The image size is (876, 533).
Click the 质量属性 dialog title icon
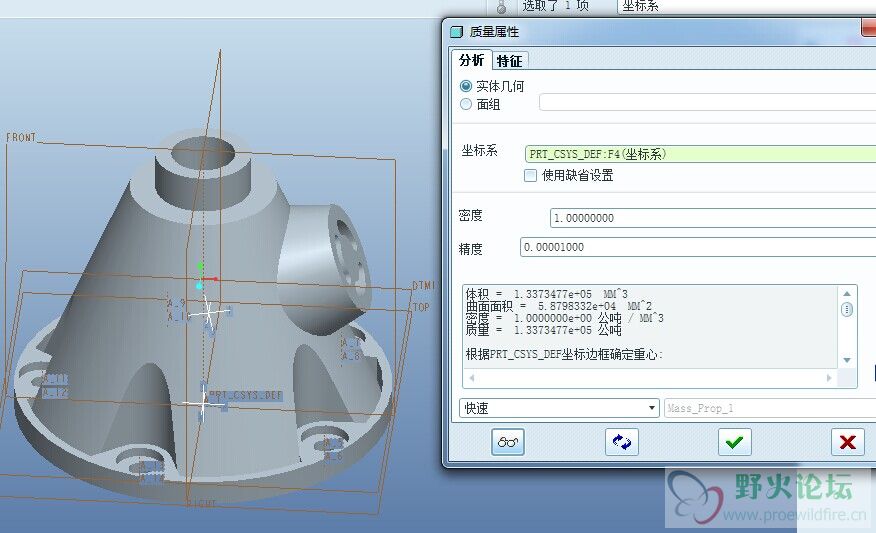(x=456, y=32)
